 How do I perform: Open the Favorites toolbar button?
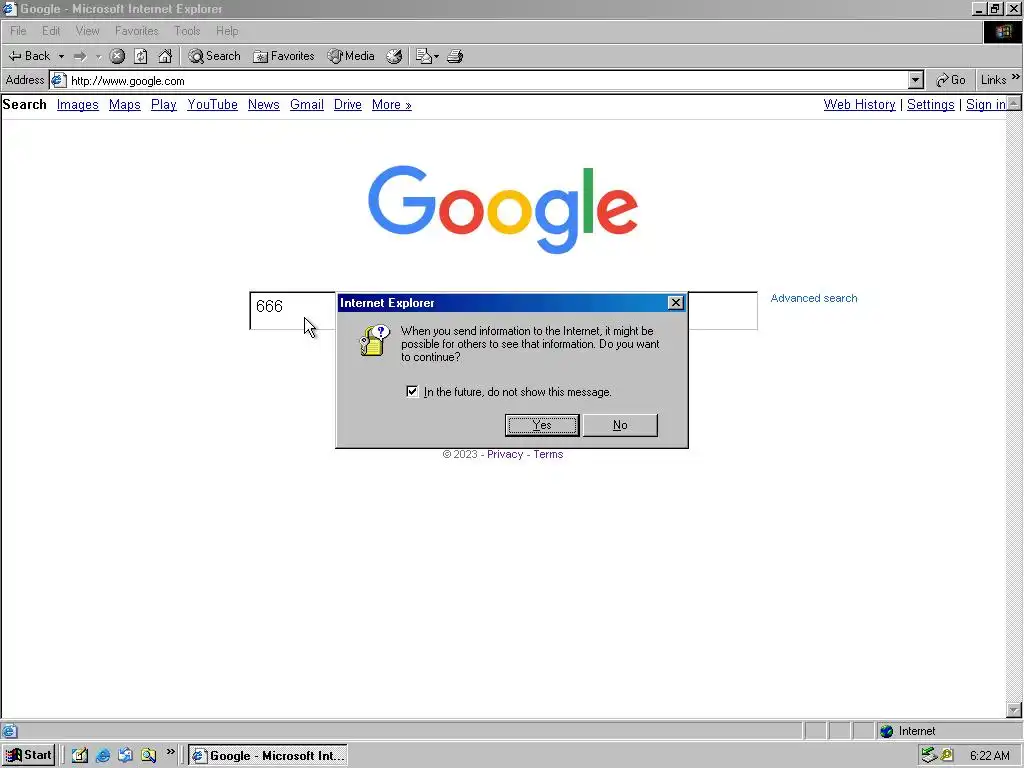click(x=283, y=56)
